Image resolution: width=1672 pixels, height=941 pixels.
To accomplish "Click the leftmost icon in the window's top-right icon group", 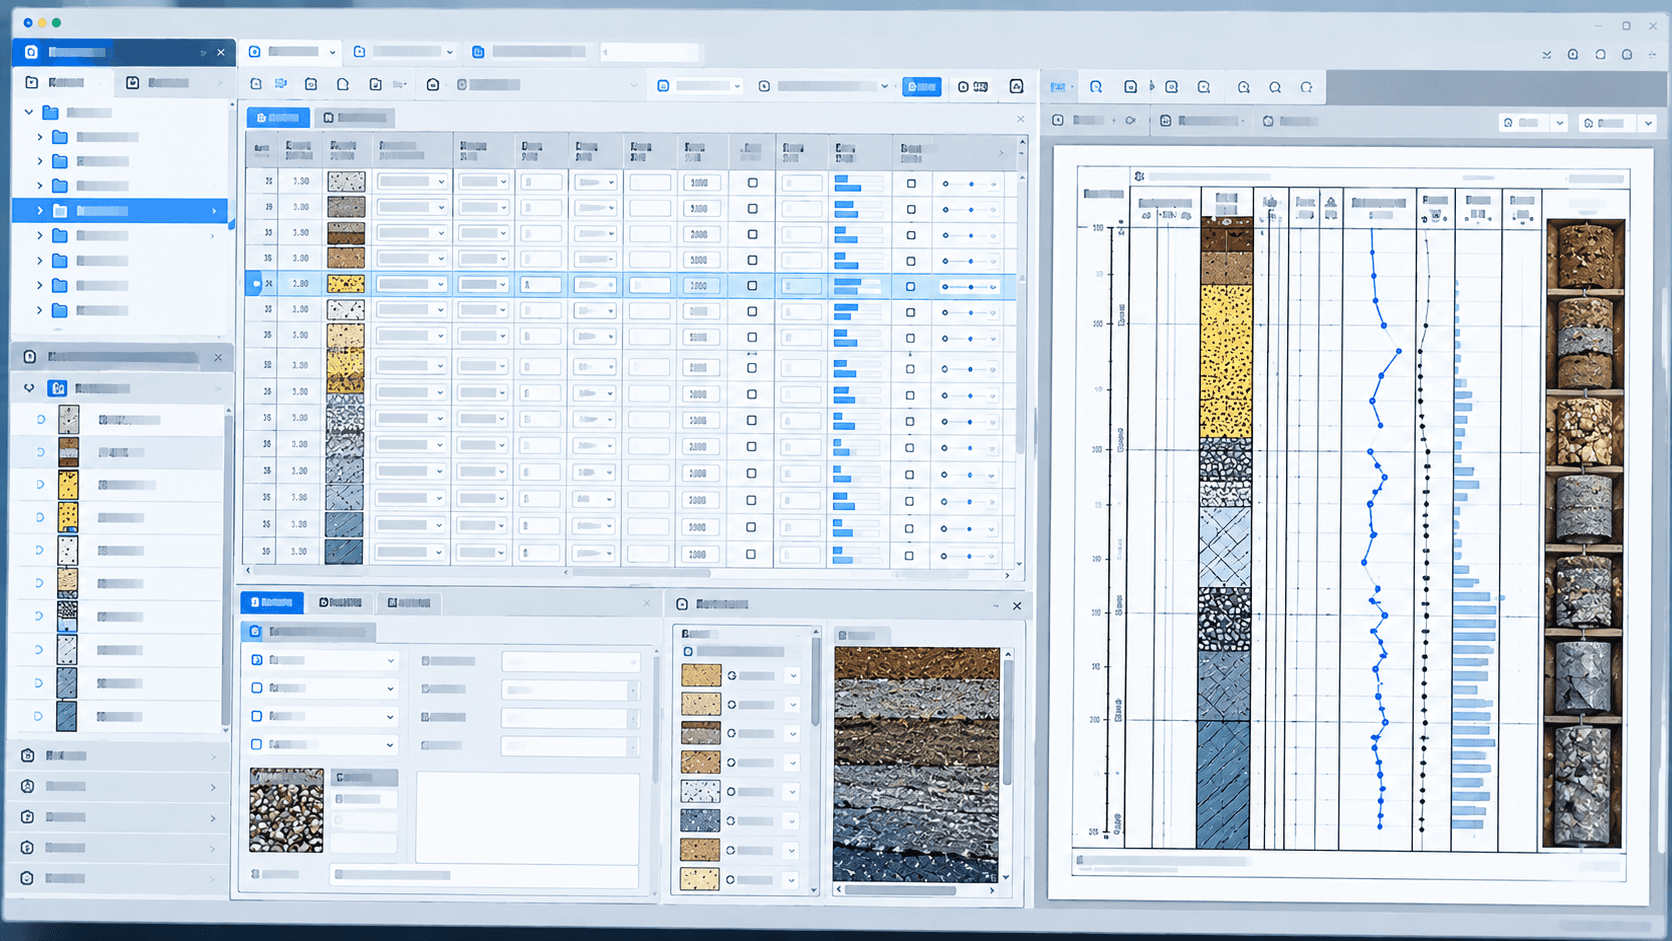I will (1546, 55).
